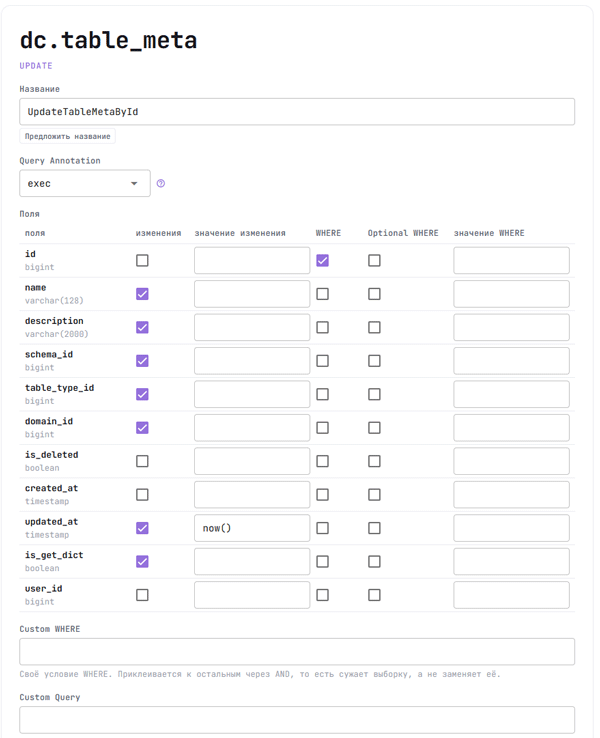Uncheck the WHERE checkbox for id
This screenshot has width=600, height=738.
pyautogui.click(x=322, y=260)
